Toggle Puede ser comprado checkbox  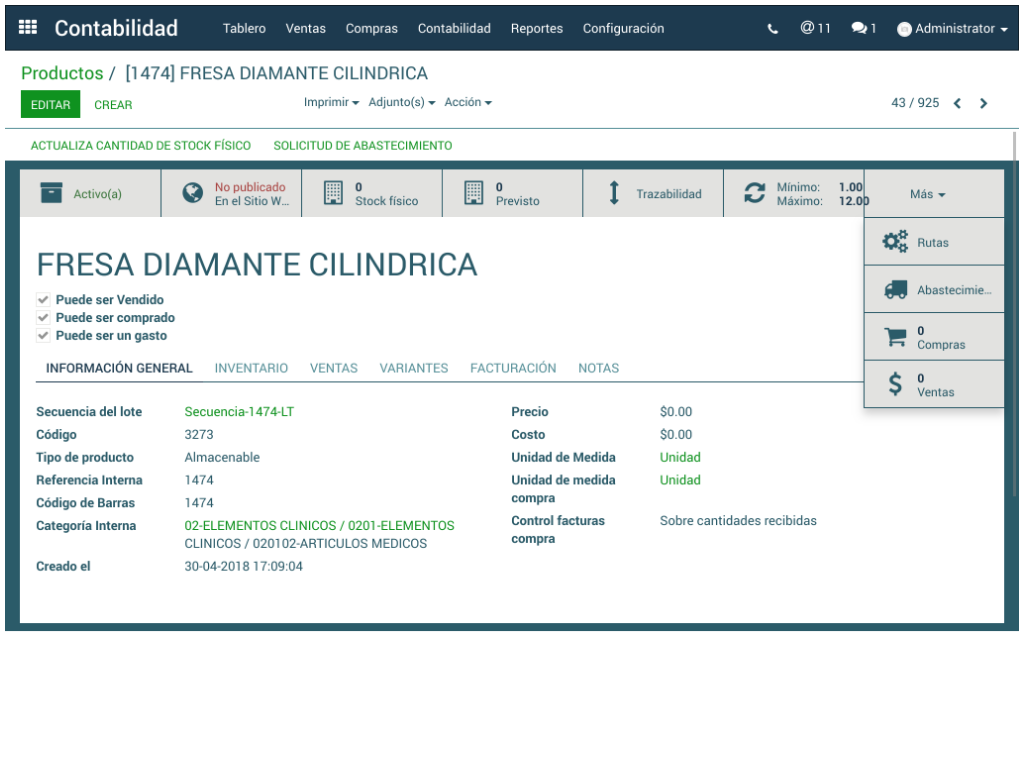[43, 317]
